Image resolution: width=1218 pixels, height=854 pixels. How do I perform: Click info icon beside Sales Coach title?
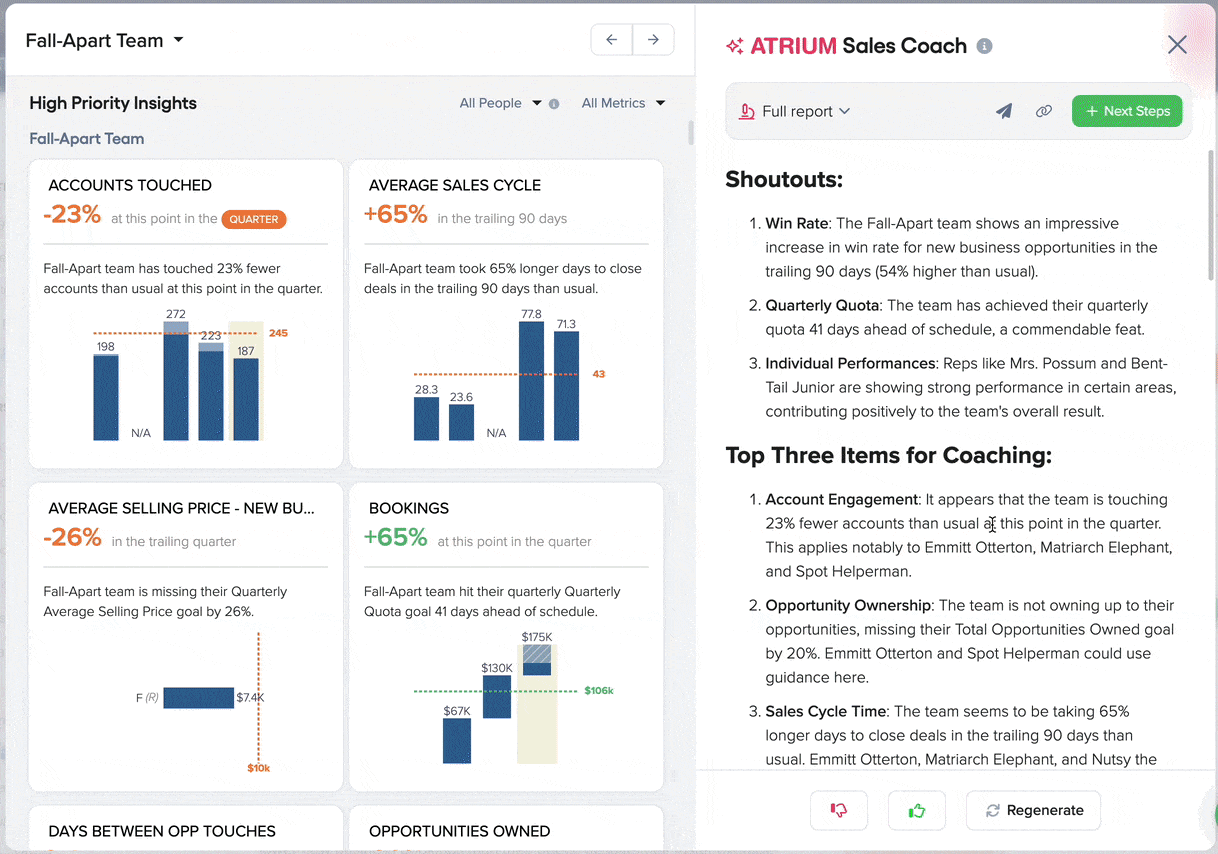pyautogui.click(x=985, y=46)
